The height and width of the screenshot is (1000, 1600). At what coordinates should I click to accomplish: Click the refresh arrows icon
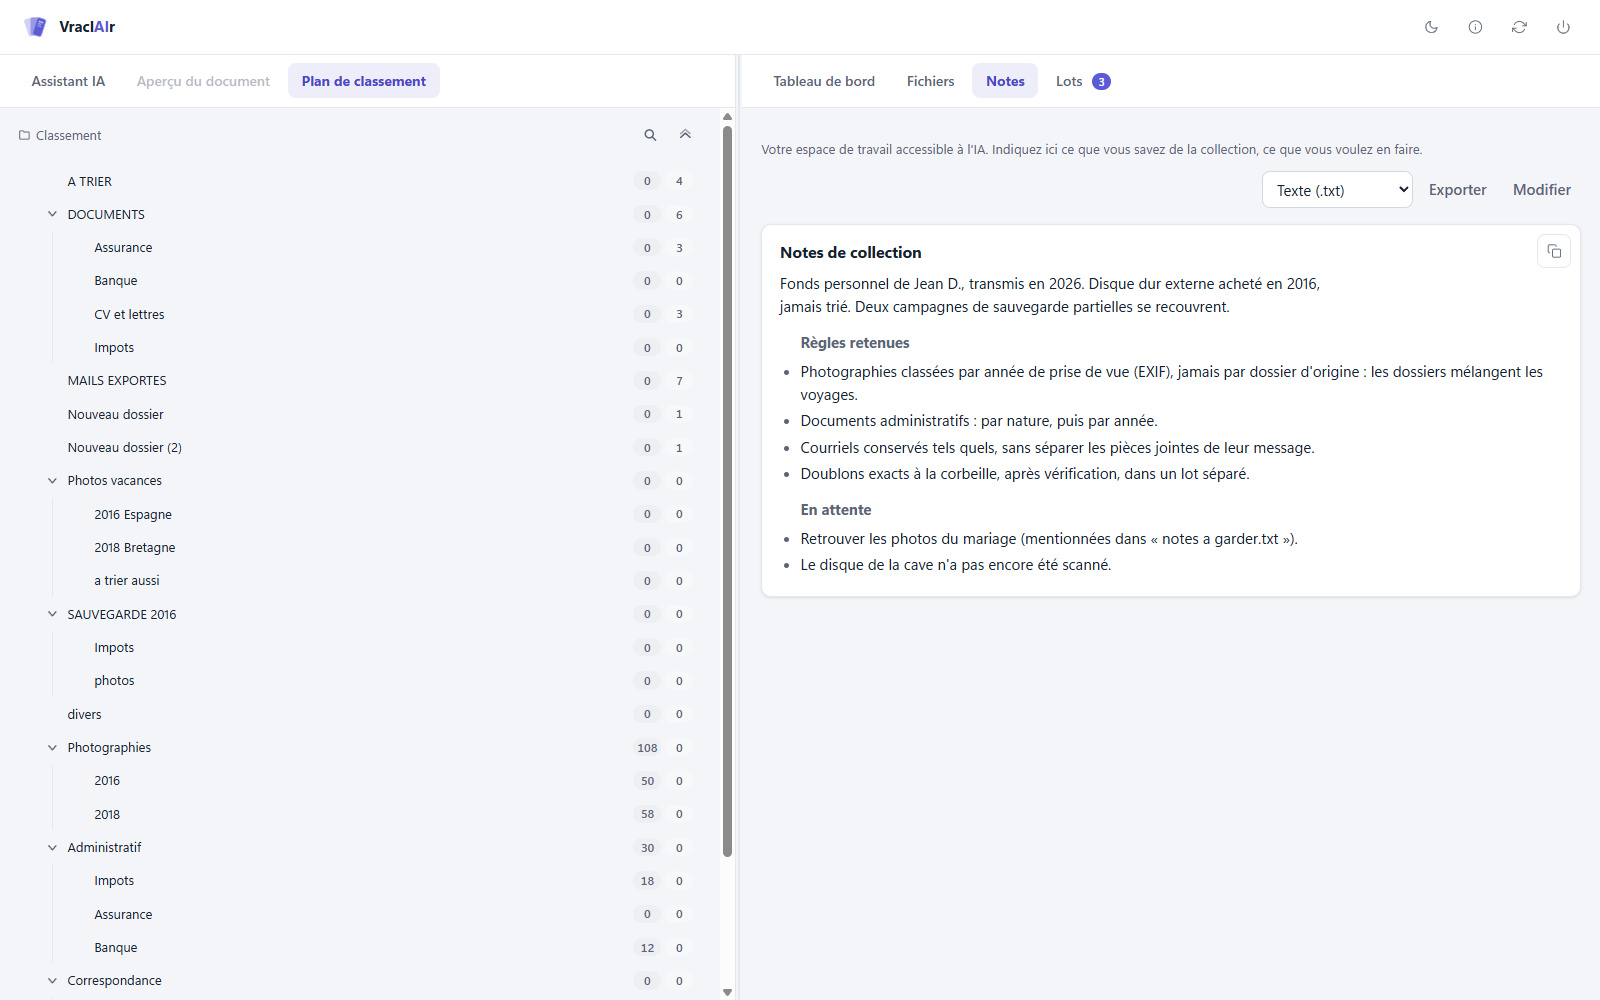click(1519, 27)
